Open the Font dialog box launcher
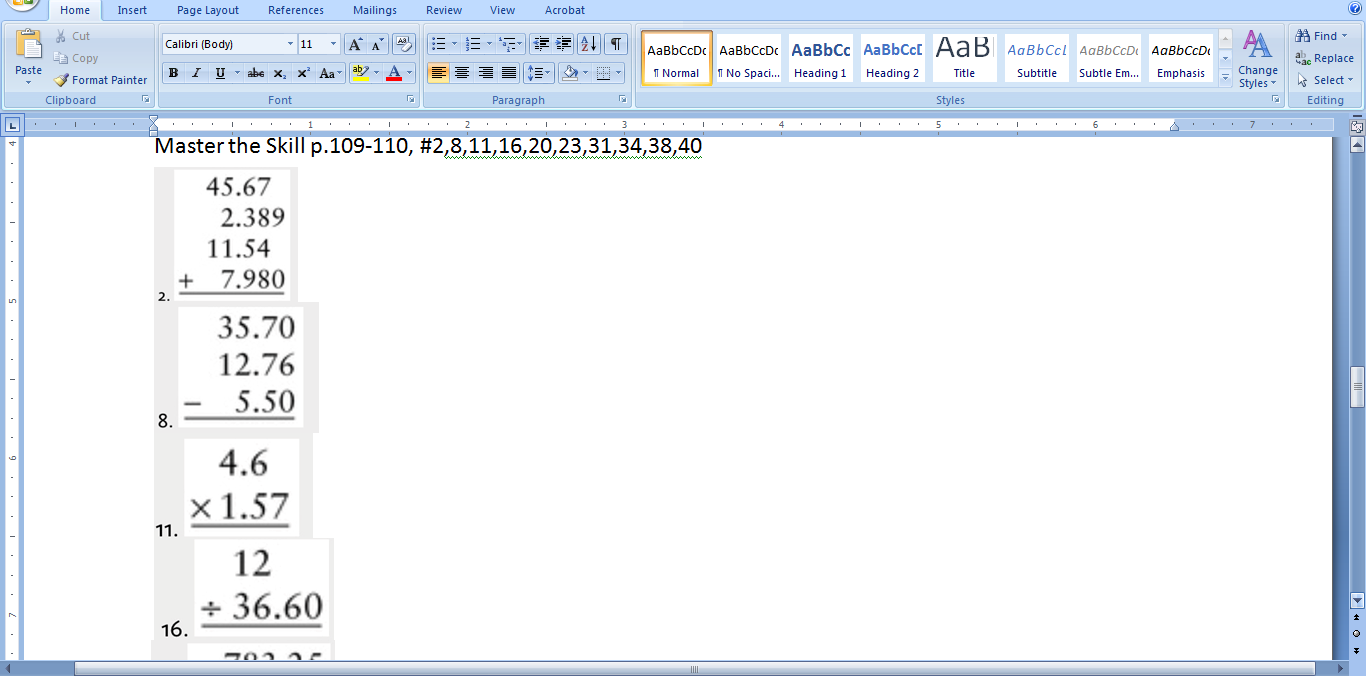Screen dimensions: 1366x676 (410, 99)
